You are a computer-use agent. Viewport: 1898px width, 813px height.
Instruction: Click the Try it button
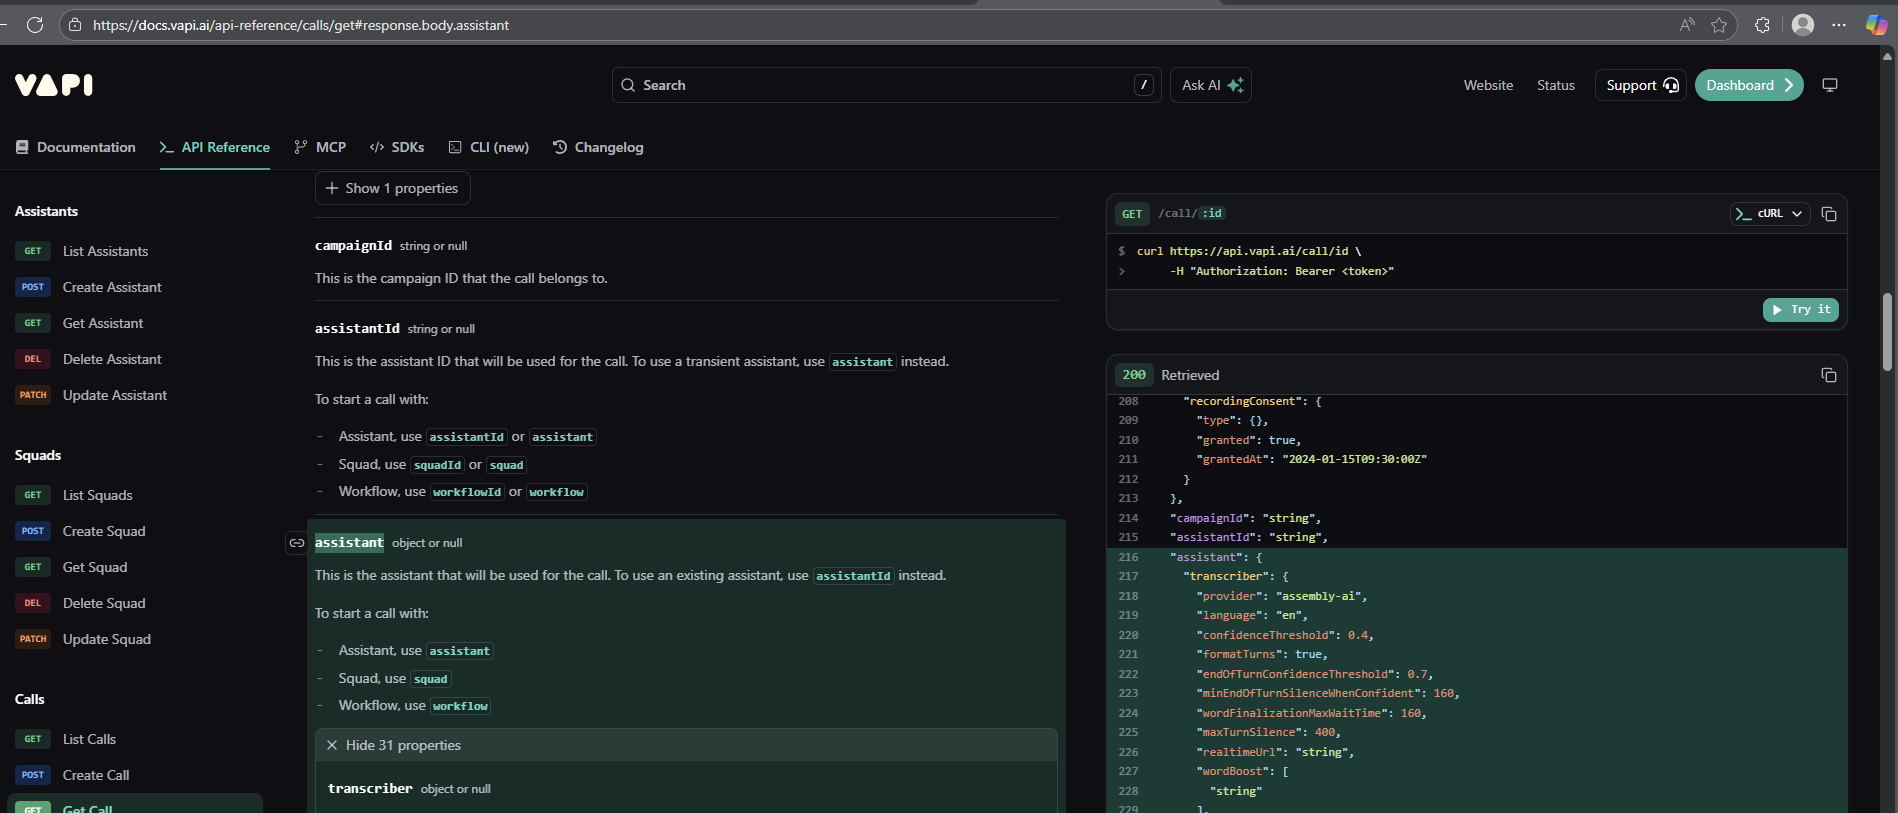coord(1800,310)
